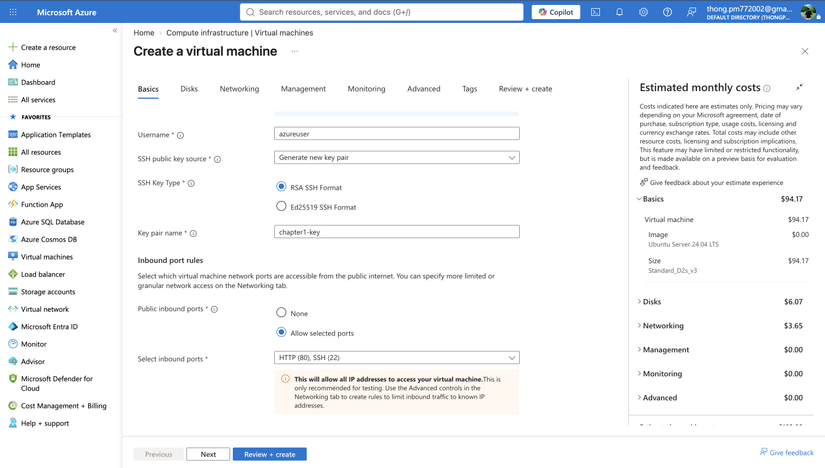Expand the Management cost section
Image resolution: width=825 pixels, height=468 pixels.
coord(639,350)
